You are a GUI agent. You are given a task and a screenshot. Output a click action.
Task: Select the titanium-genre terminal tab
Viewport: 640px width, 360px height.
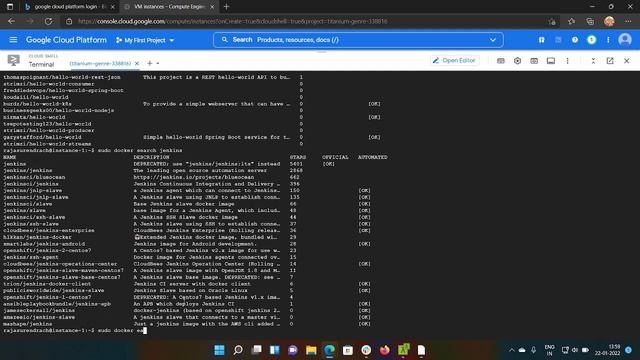click(100, 63)
